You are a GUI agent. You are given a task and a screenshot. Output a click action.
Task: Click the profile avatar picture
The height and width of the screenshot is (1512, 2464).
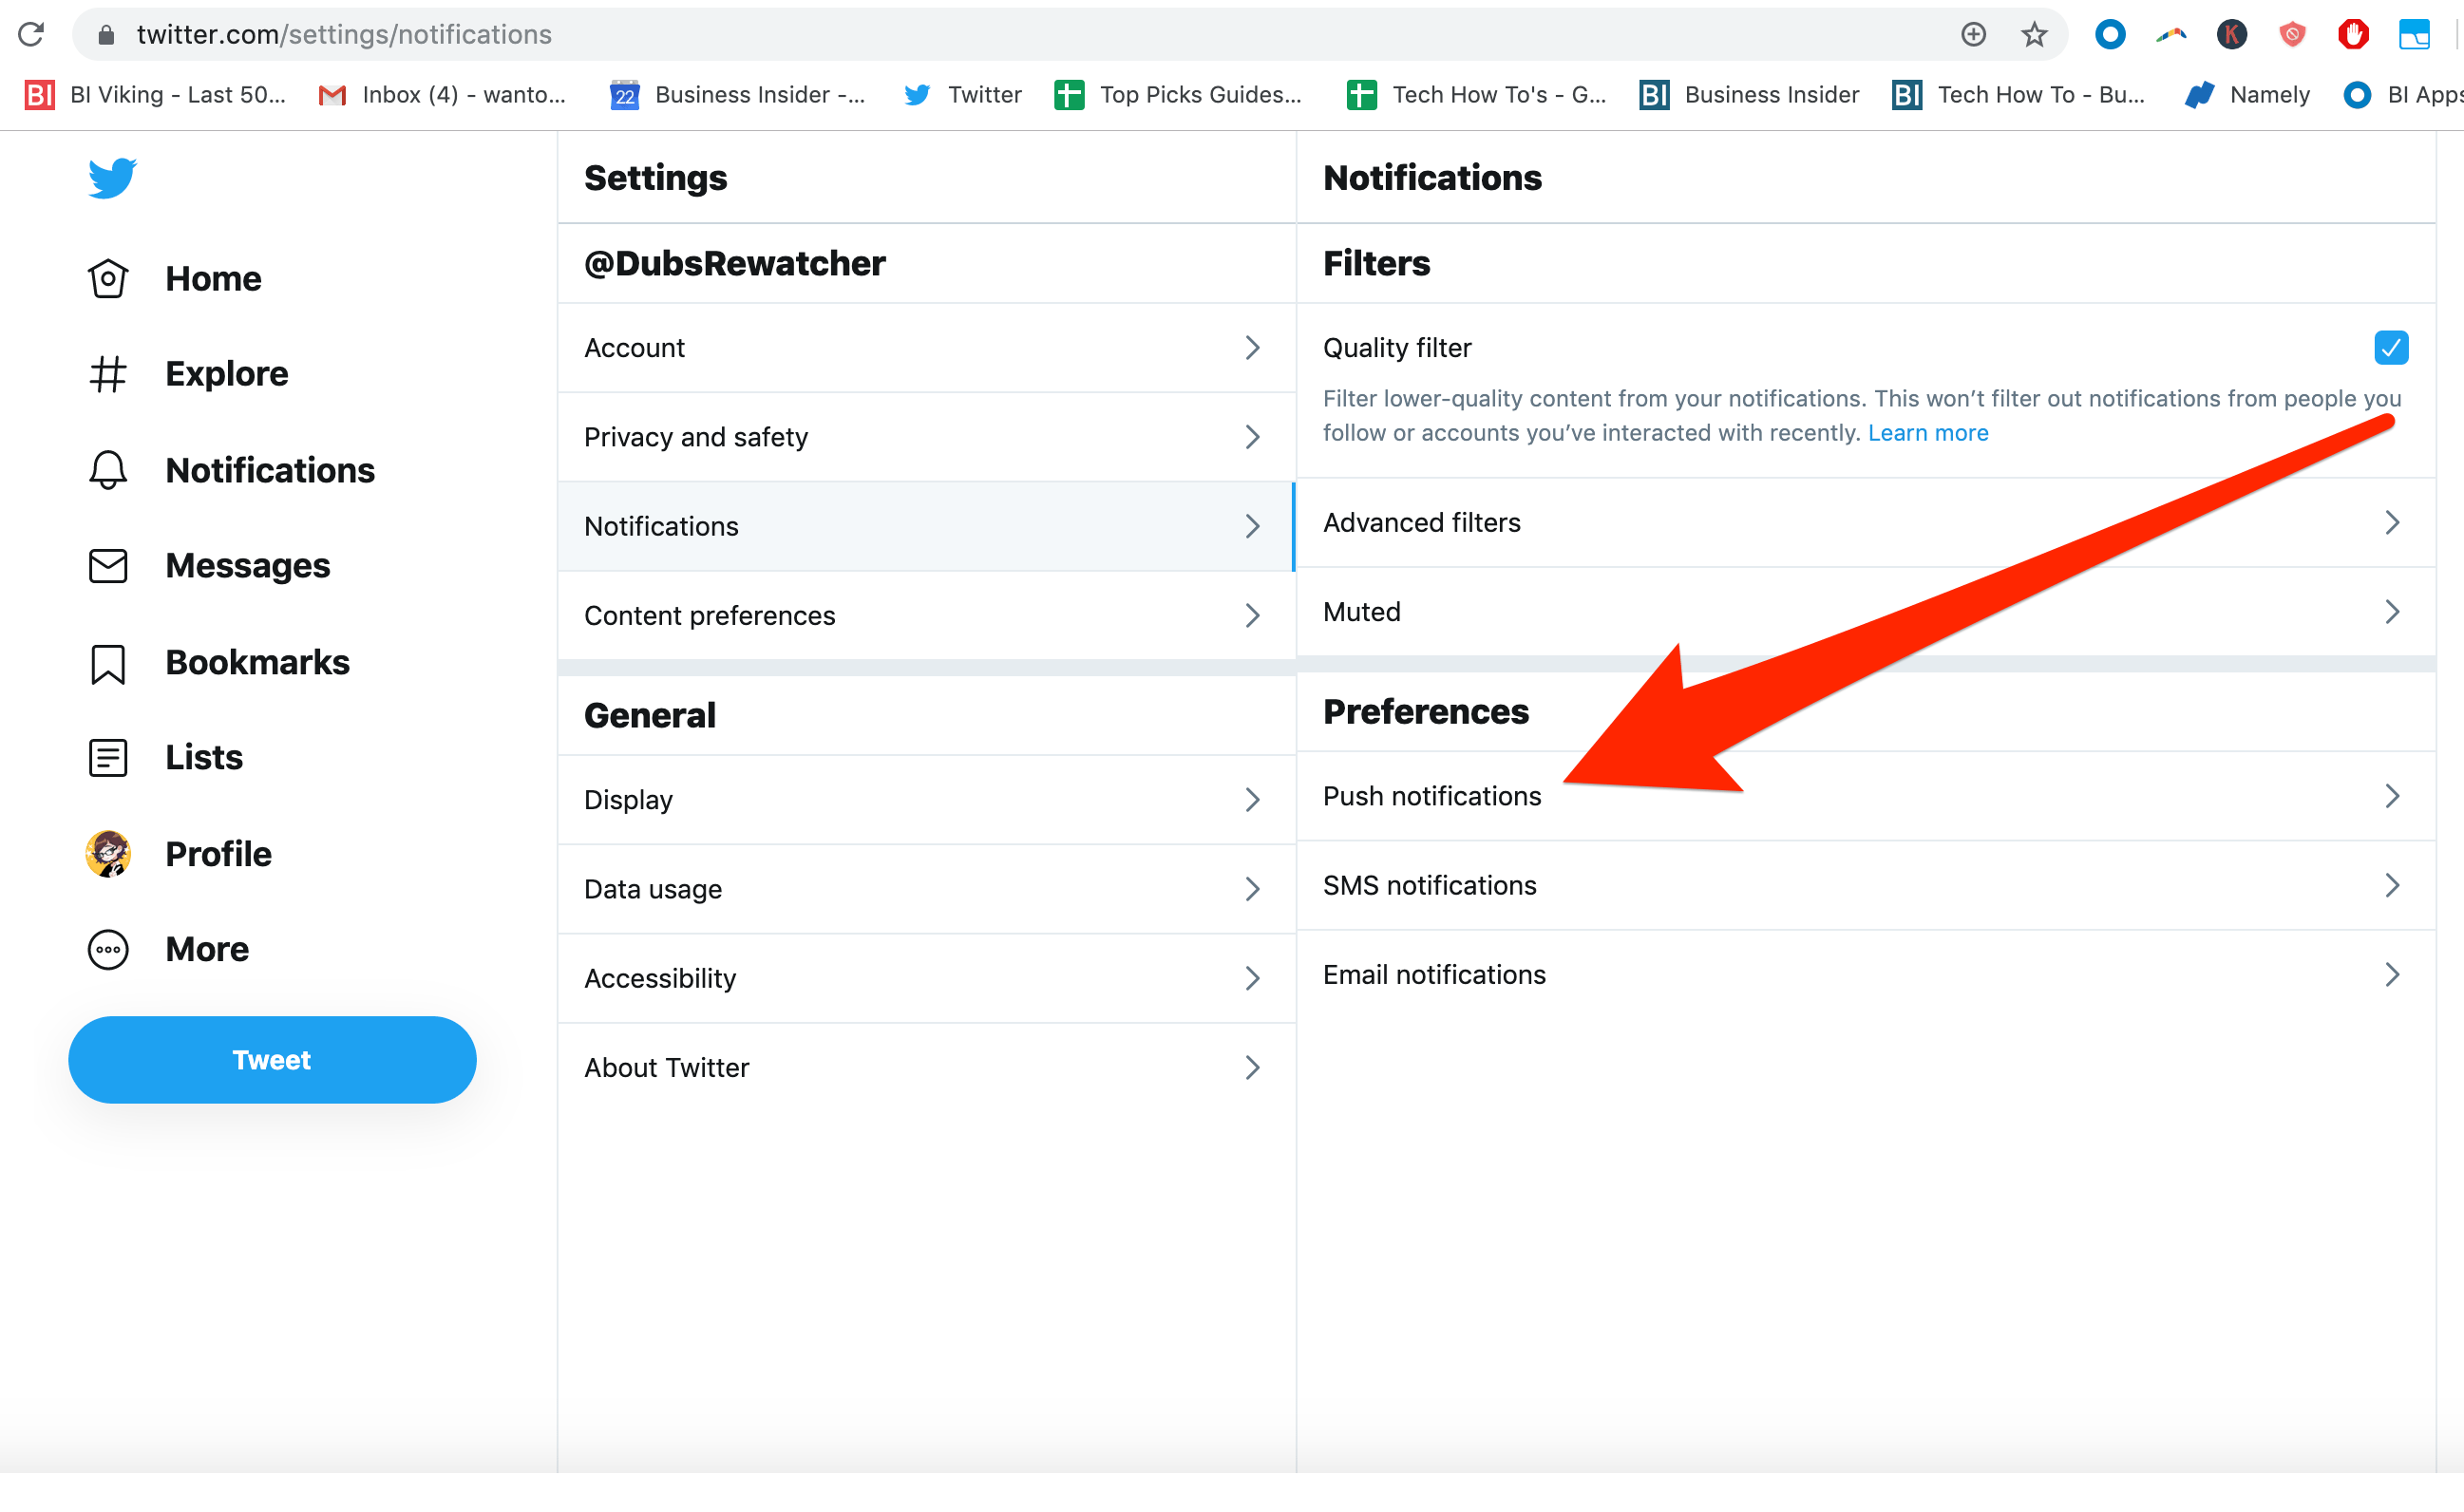108,854
